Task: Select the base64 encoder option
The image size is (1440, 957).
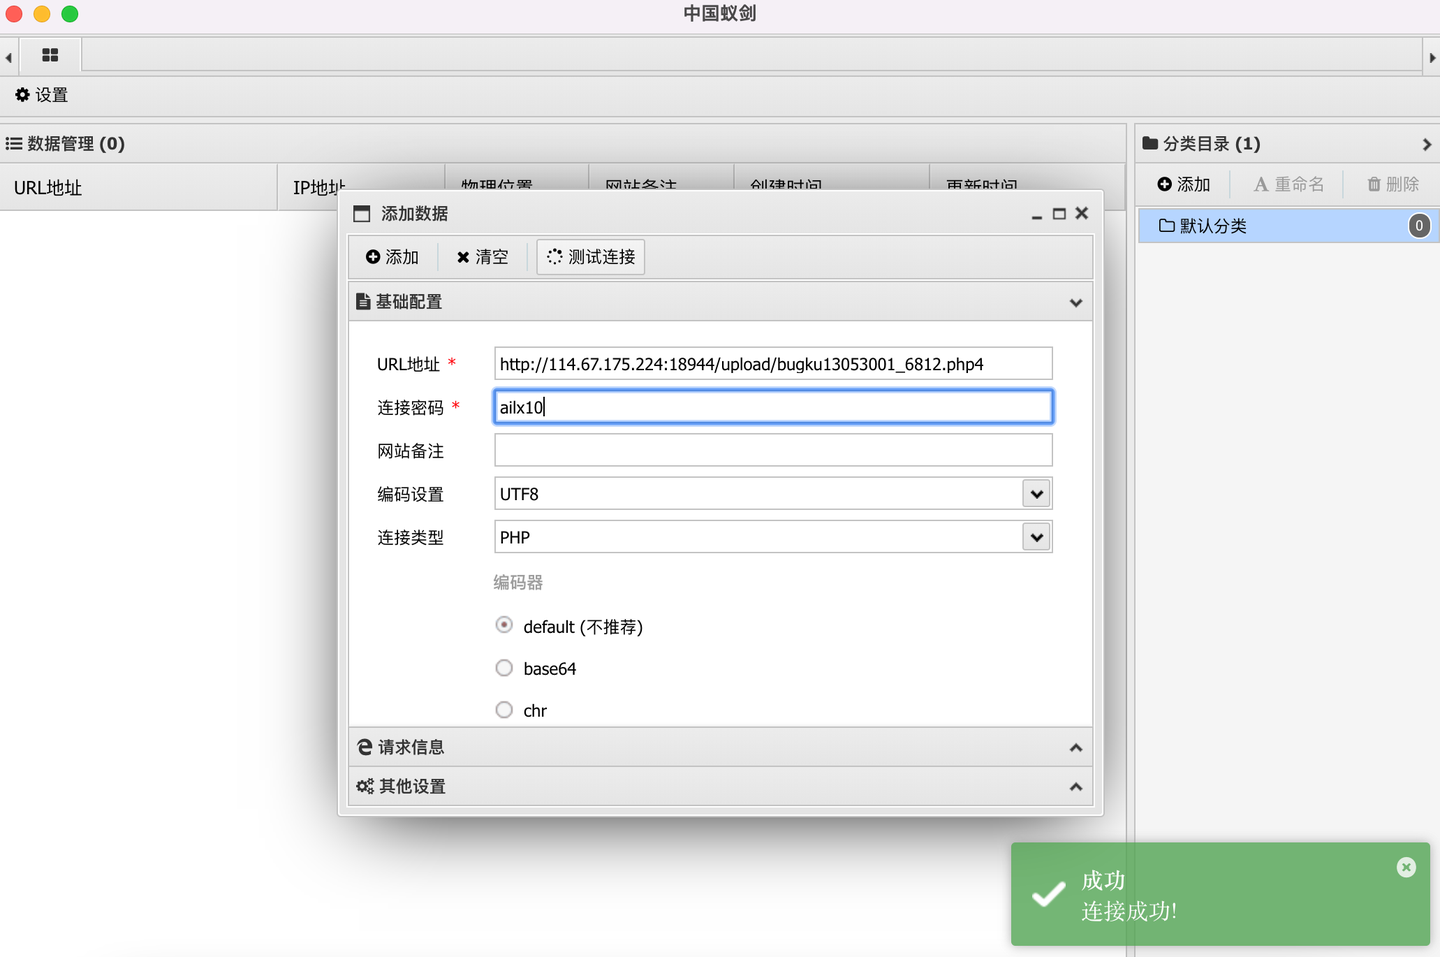Action: [504, 667]
